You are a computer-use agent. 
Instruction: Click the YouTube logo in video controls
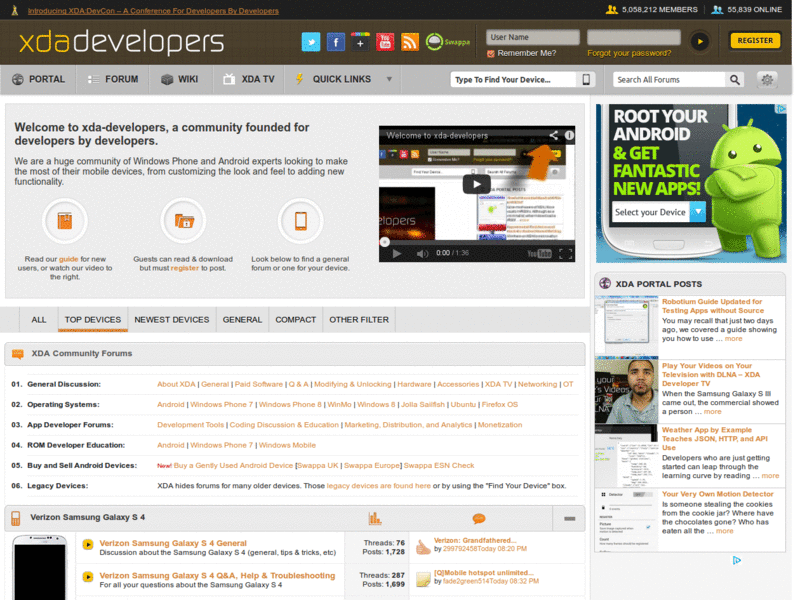[x=539, y=254]
